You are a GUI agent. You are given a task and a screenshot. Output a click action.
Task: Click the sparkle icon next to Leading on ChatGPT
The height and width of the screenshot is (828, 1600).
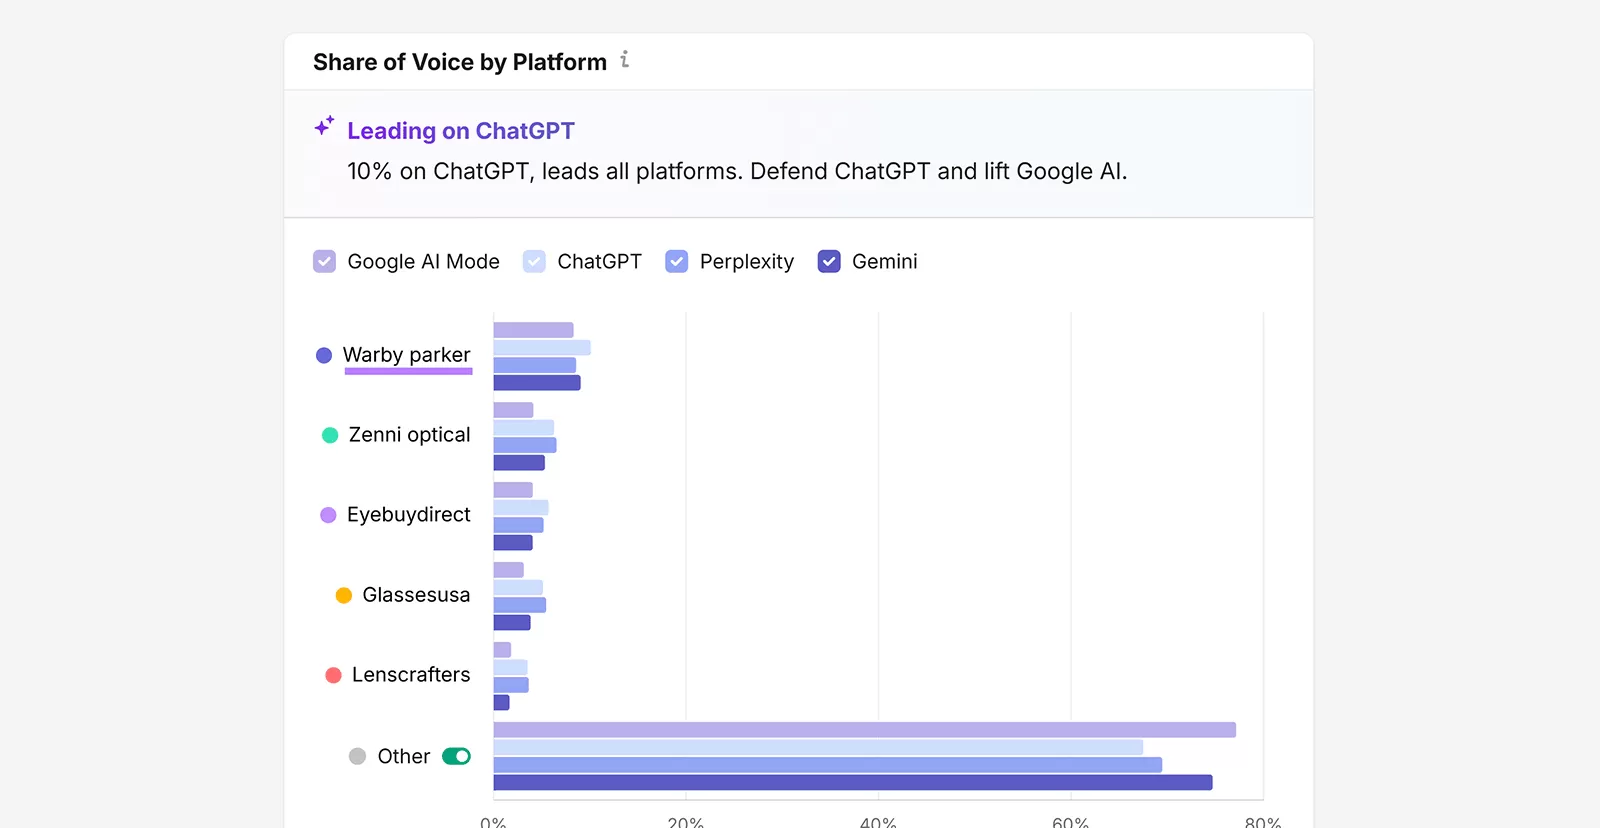pos(324,127)
